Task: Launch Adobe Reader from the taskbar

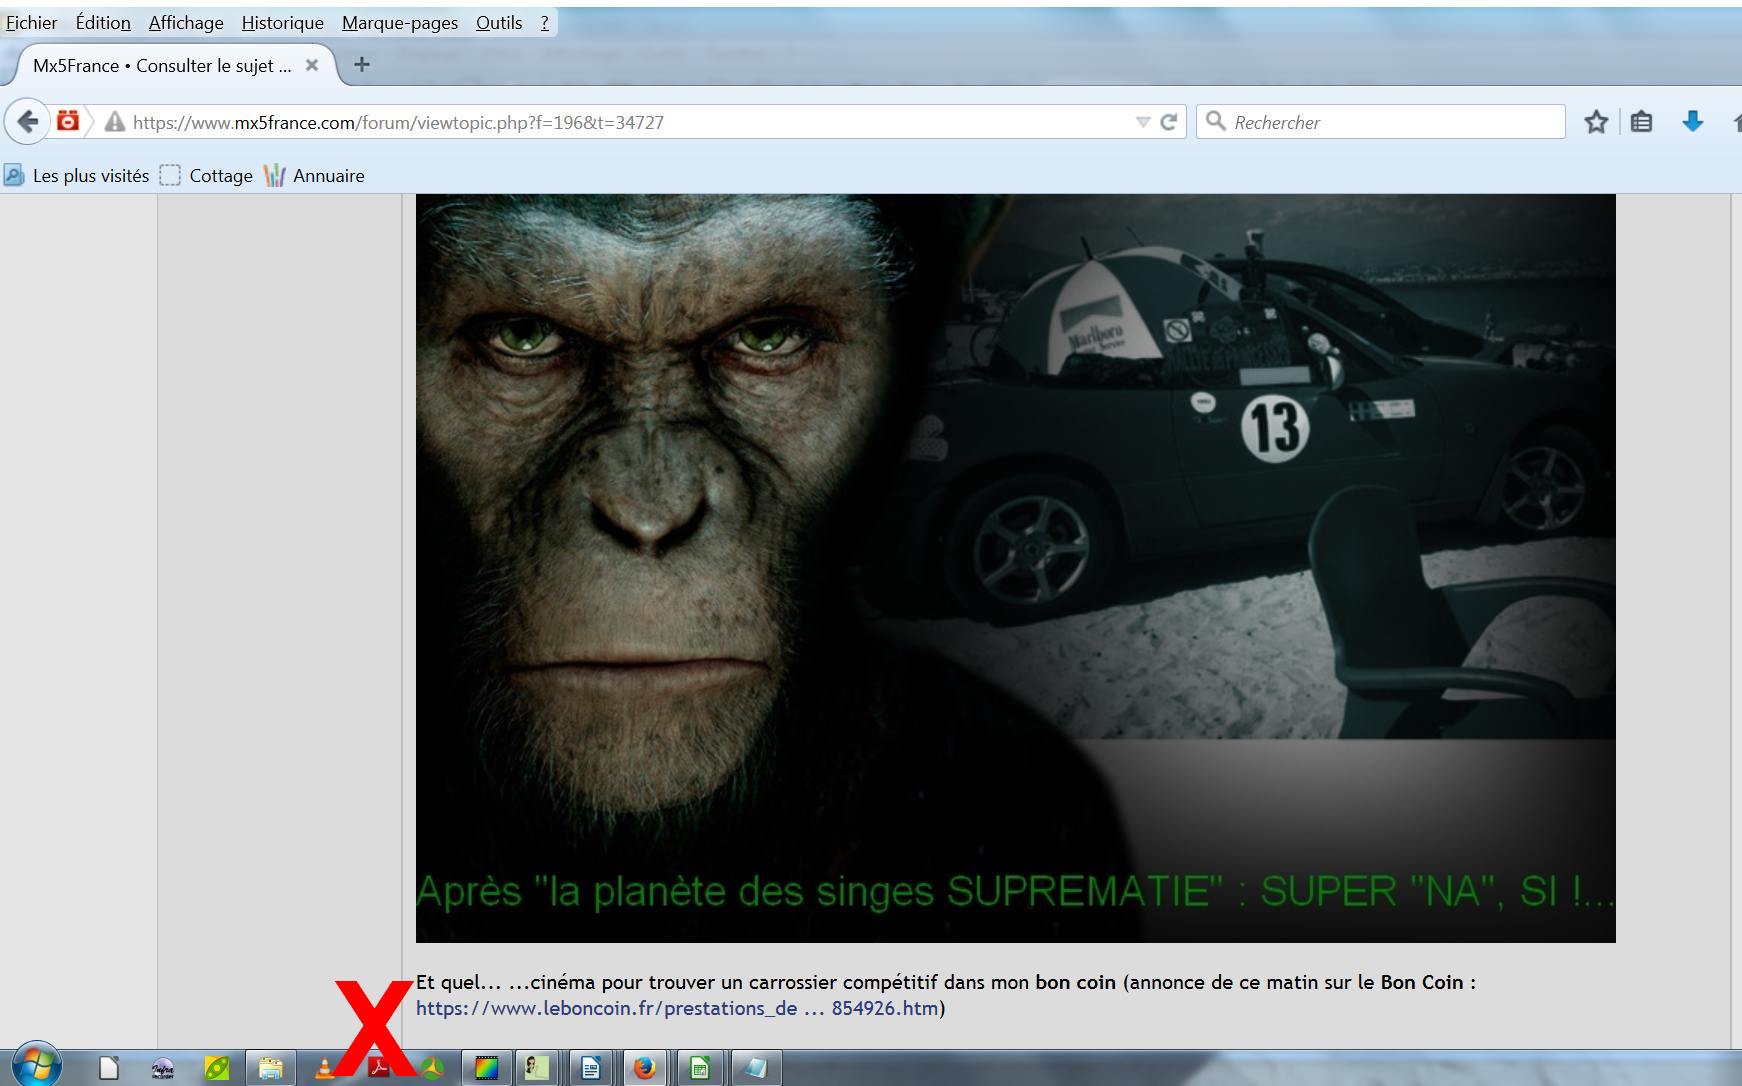Action: pyautogui.click(x=379, y=1069)
